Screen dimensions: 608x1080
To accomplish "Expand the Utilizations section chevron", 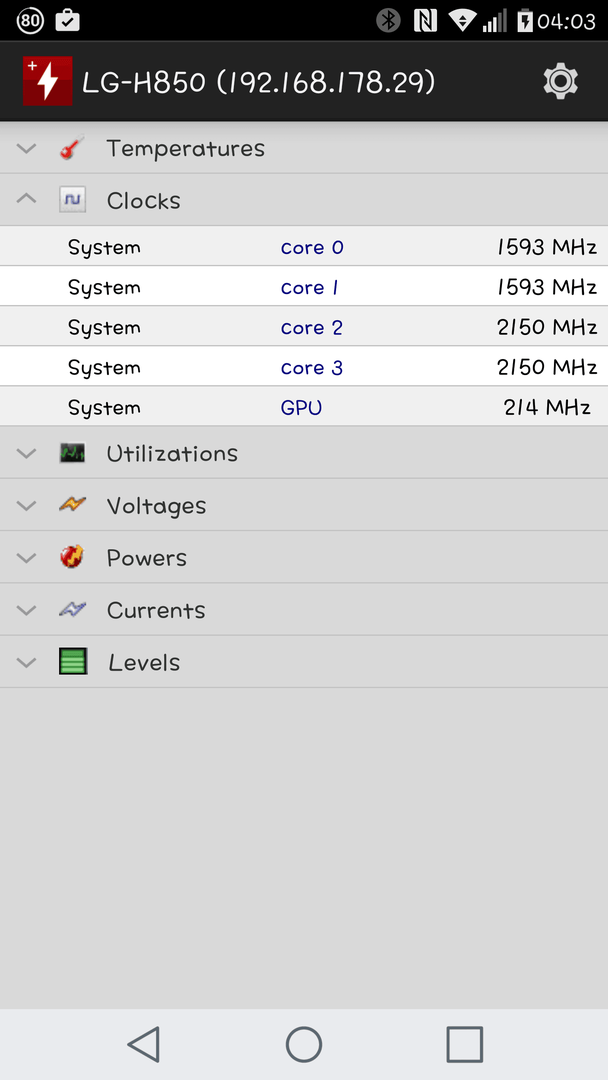I will [26, 453].
